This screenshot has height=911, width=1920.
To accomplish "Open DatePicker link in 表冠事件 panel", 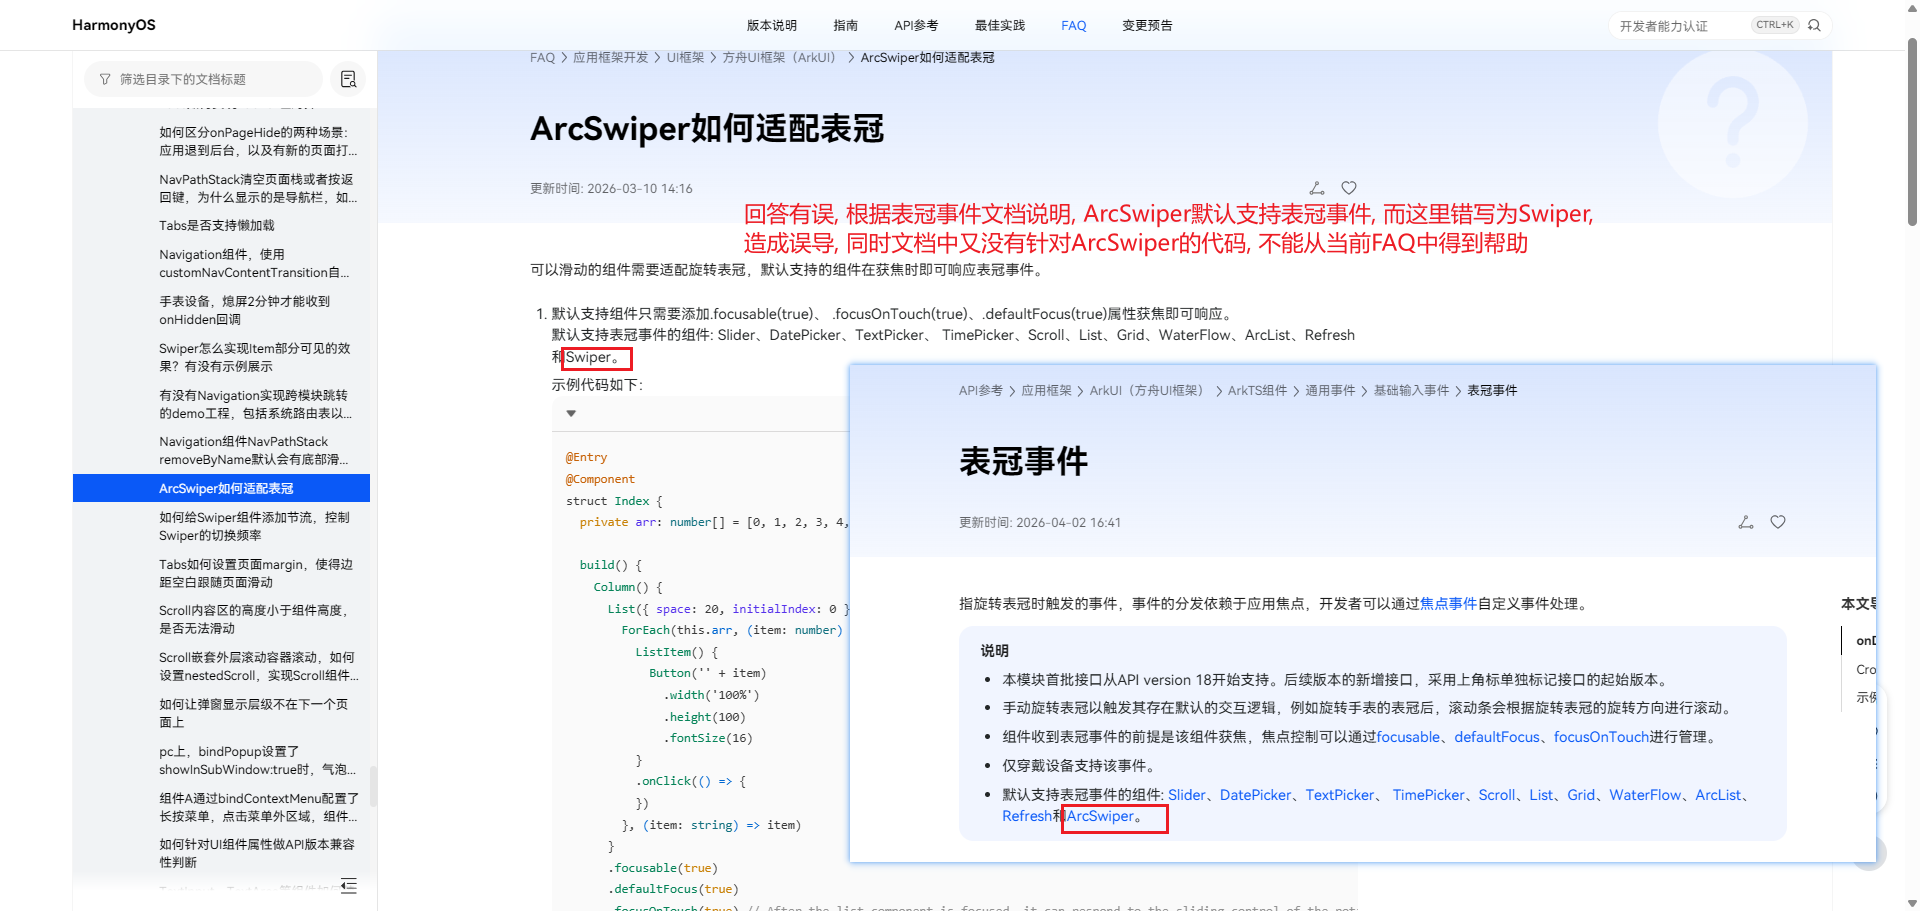I will point(1256,795).
